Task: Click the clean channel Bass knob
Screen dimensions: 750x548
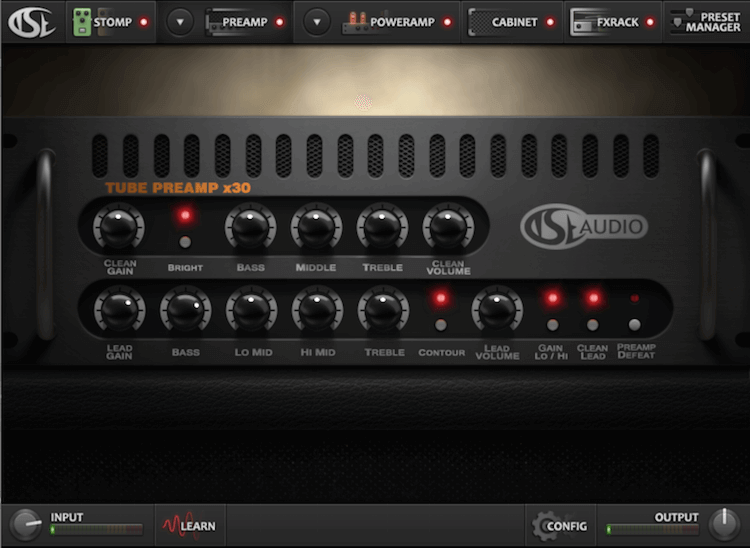Action: (250, 227)
